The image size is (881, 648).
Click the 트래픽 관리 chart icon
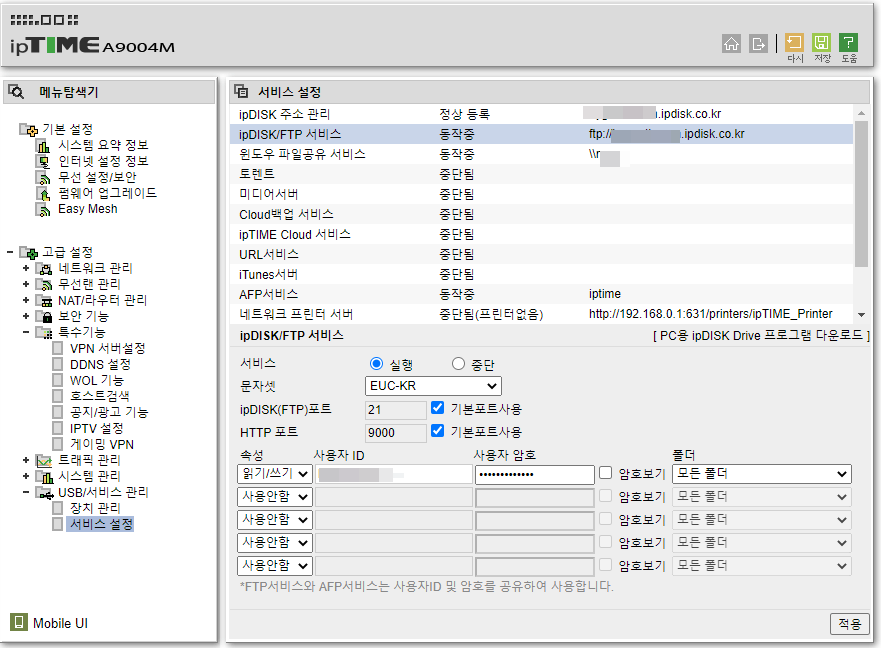[x=44, y=461]
